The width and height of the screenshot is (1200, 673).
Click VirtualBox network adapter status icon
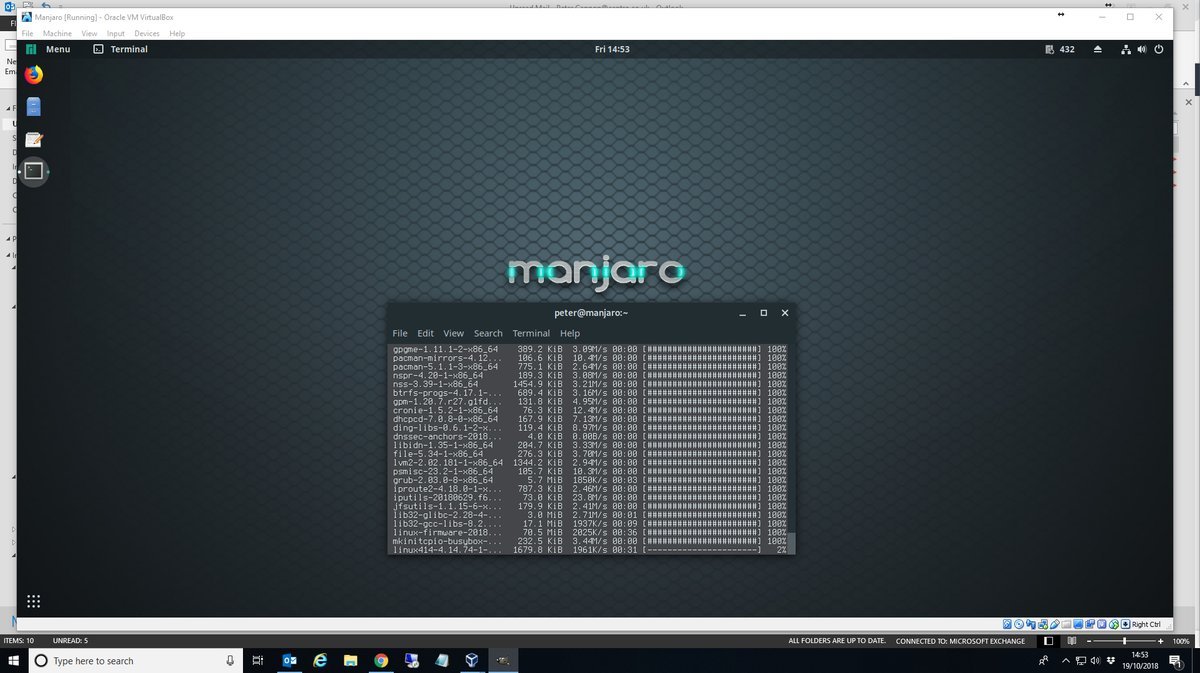pyautogui.click(x=1043, y=624)
